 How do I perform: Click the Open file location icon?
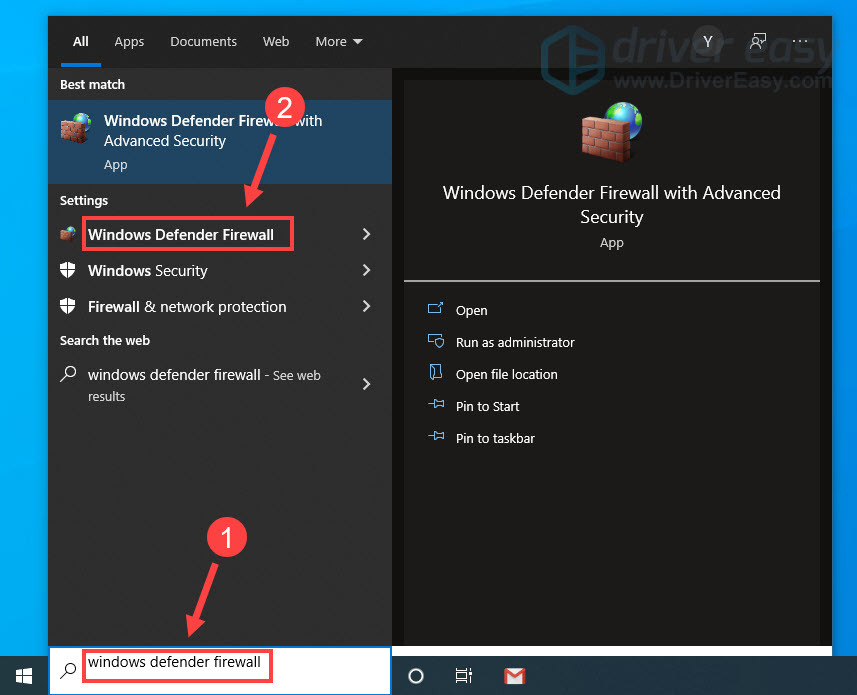[436, 372]
